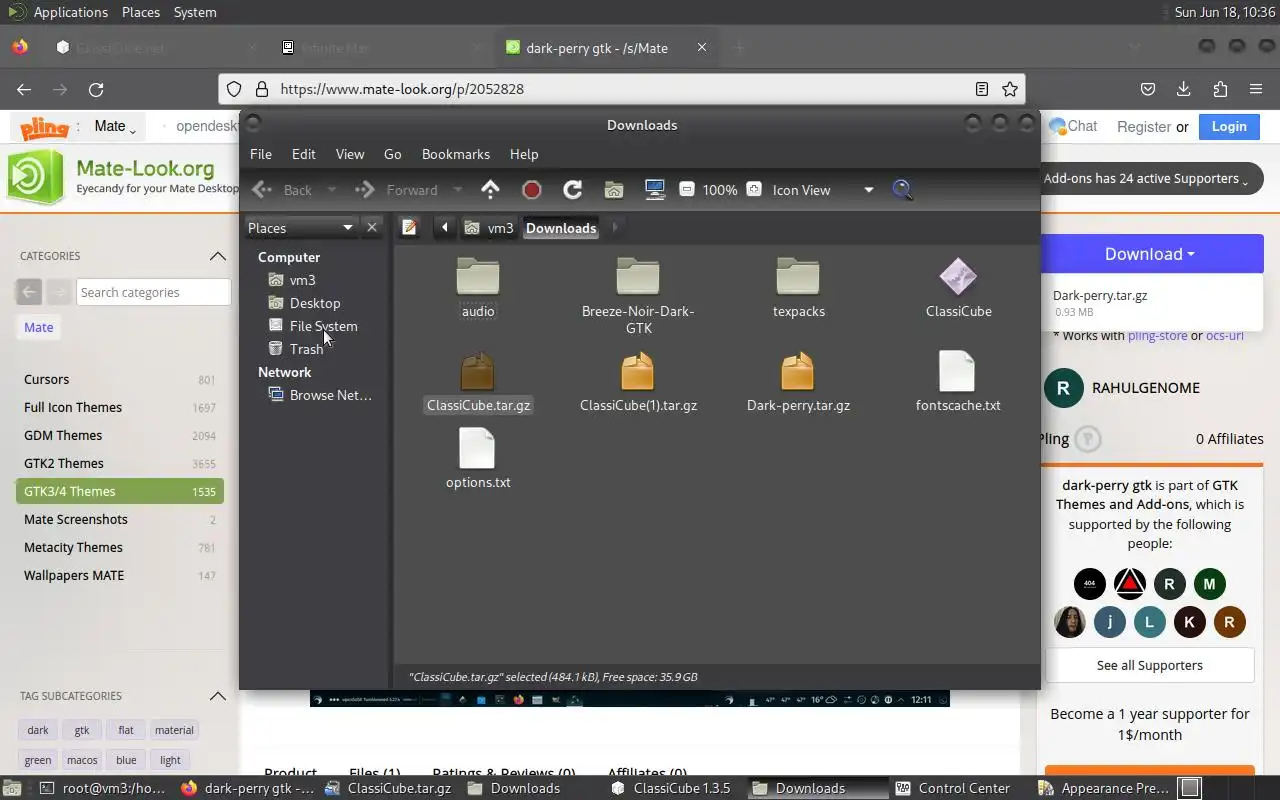Collapse the Categories section
This screenshot has width=1280, height=800.
tap(217, 256)
